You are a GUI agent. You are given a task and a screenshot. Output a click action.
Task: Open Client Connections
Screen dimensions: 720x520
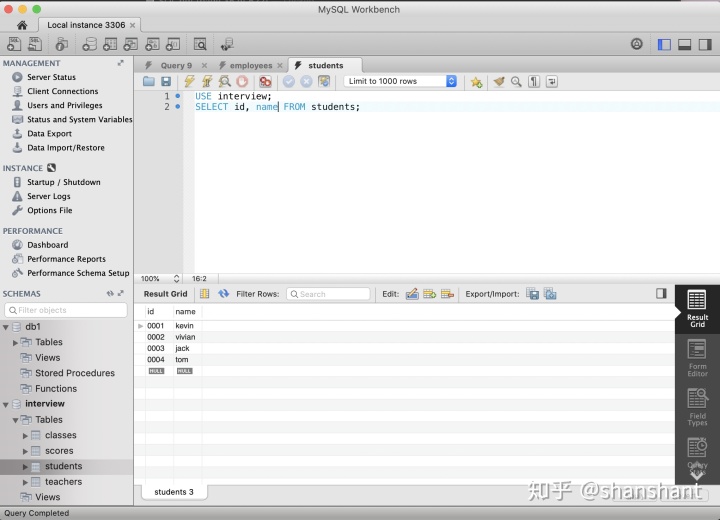pos(62,91)
